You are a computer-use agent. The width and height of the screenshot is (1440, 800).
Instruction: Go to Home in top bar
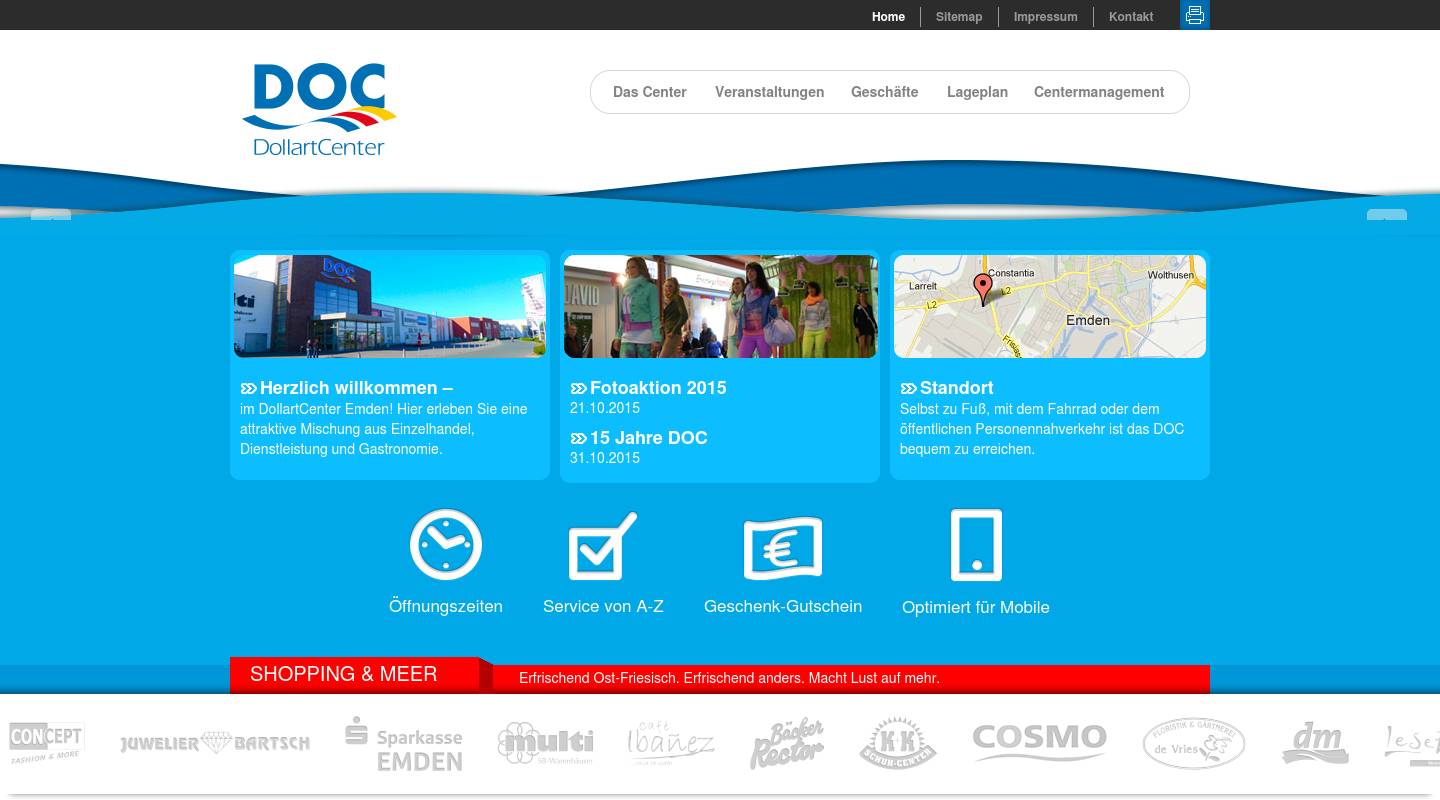[888, 16]
